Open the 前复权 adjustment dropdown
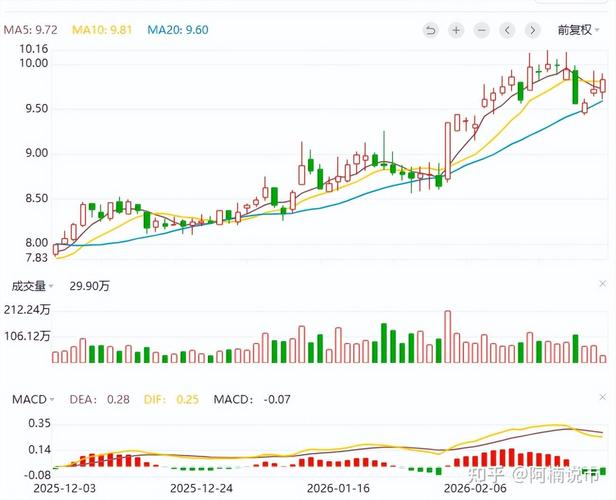 click(579, 30)
